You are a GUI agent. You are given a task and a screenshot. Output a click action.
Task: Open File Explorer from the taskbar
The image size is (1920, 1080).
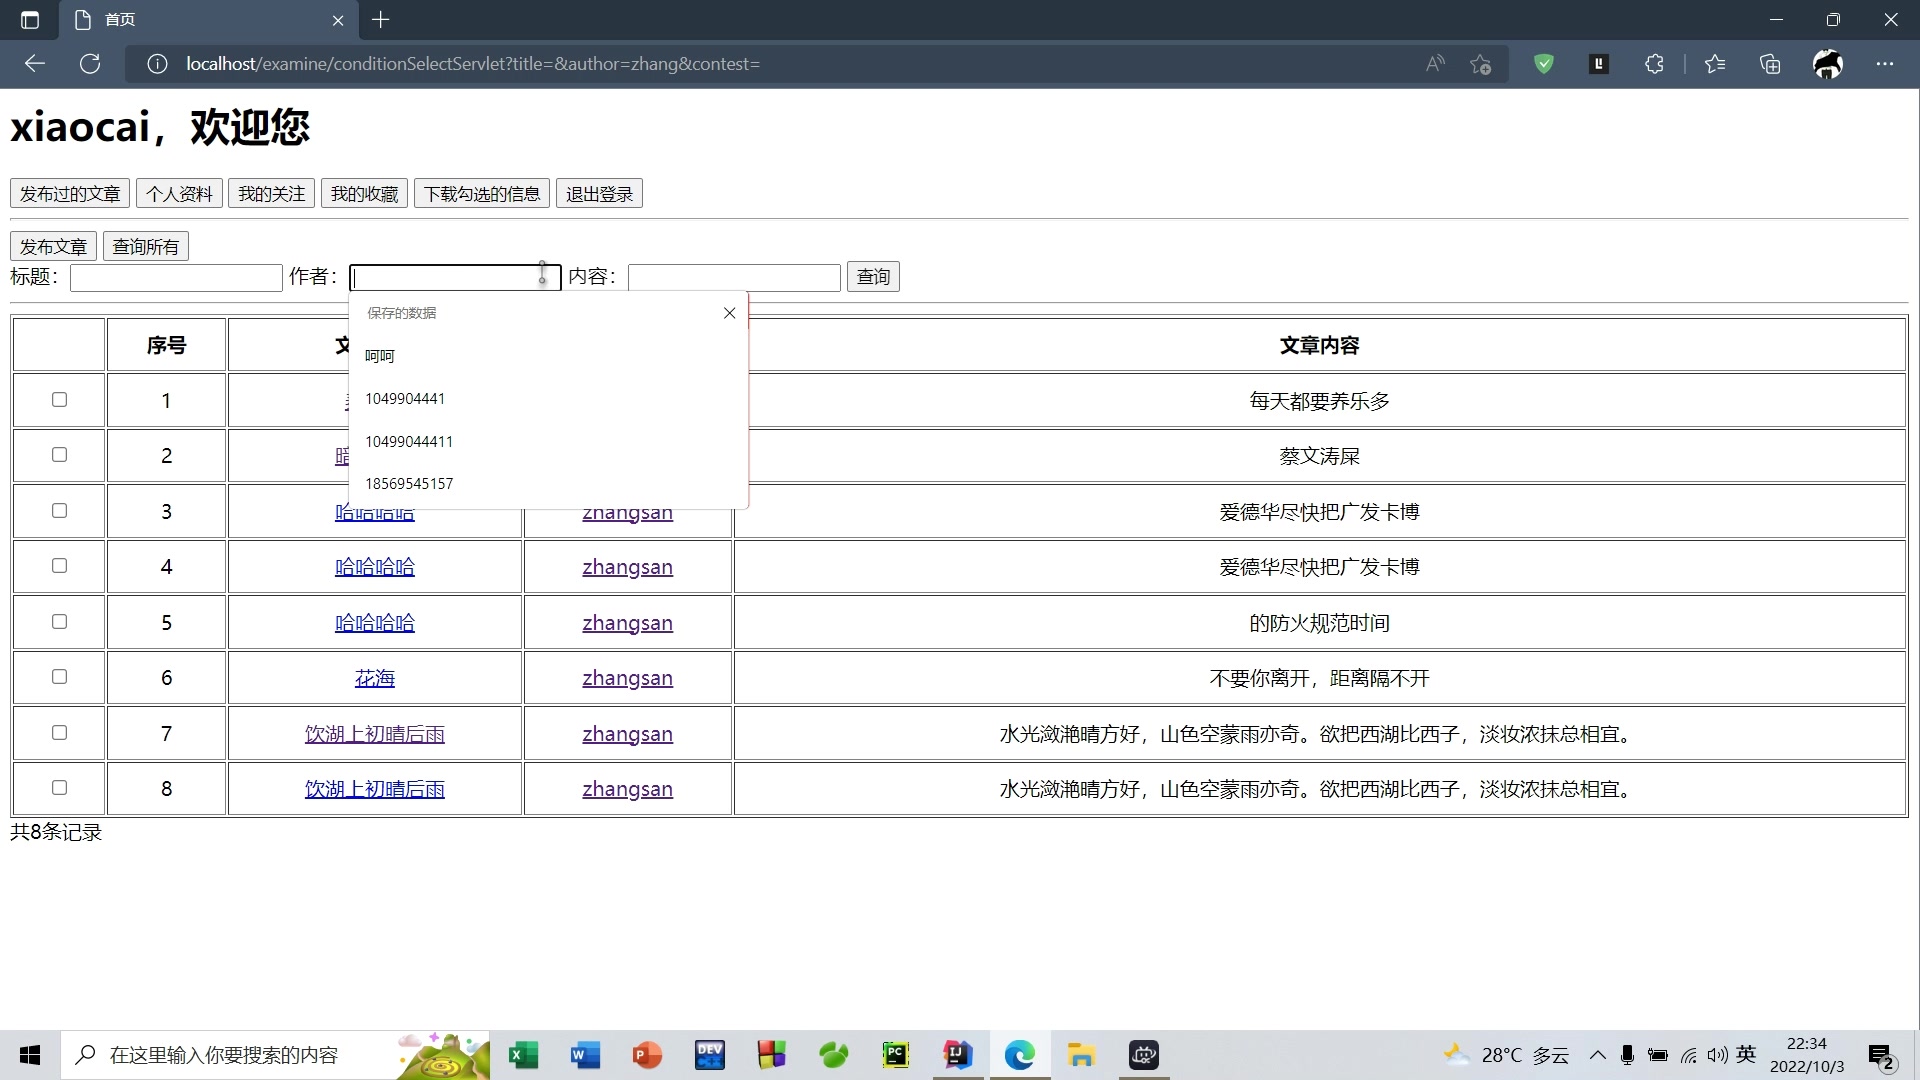tap(1082, 1055)
